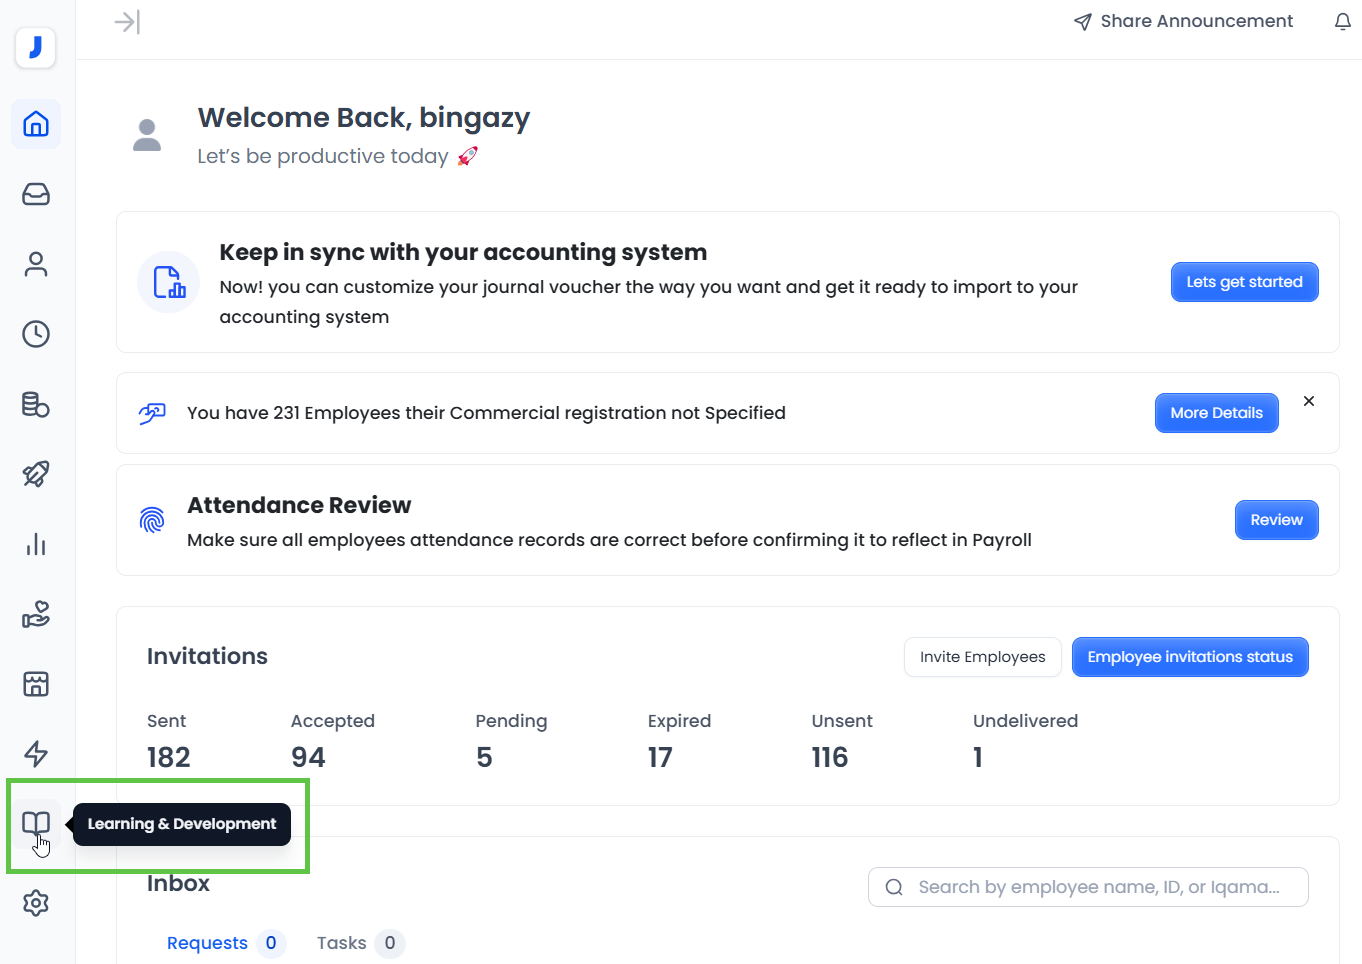The width and height of the screenshot is (1362, 964).
Task: Open Learning & Development book icon
Action: click(36, 824)
